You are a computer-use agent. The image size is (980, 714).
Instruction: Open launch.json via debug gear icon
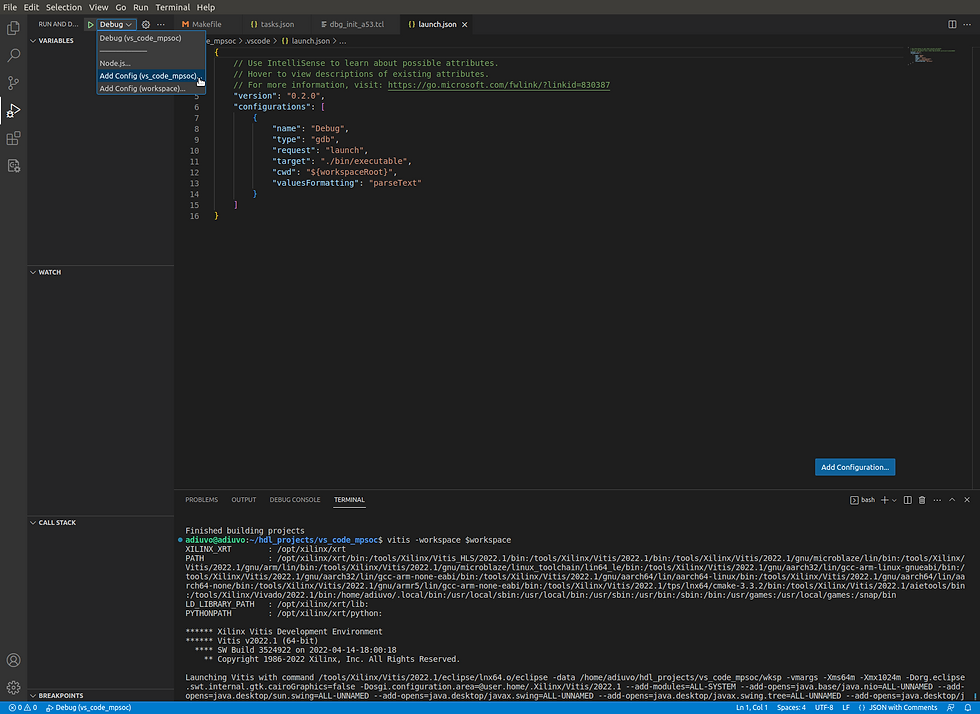coord(146,24)
